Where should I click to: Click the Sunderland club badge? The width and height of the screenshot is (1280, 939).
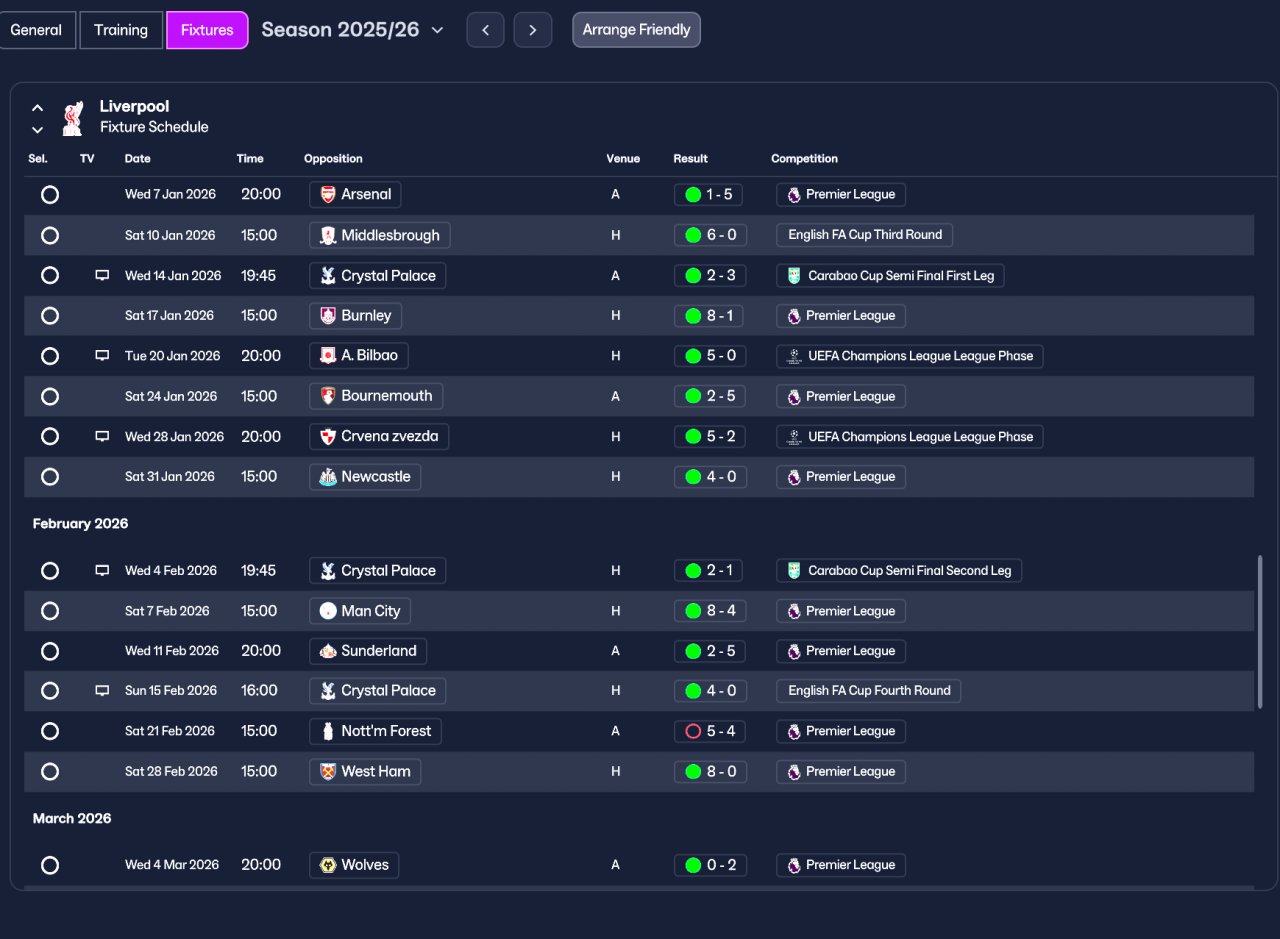point(328,651)
